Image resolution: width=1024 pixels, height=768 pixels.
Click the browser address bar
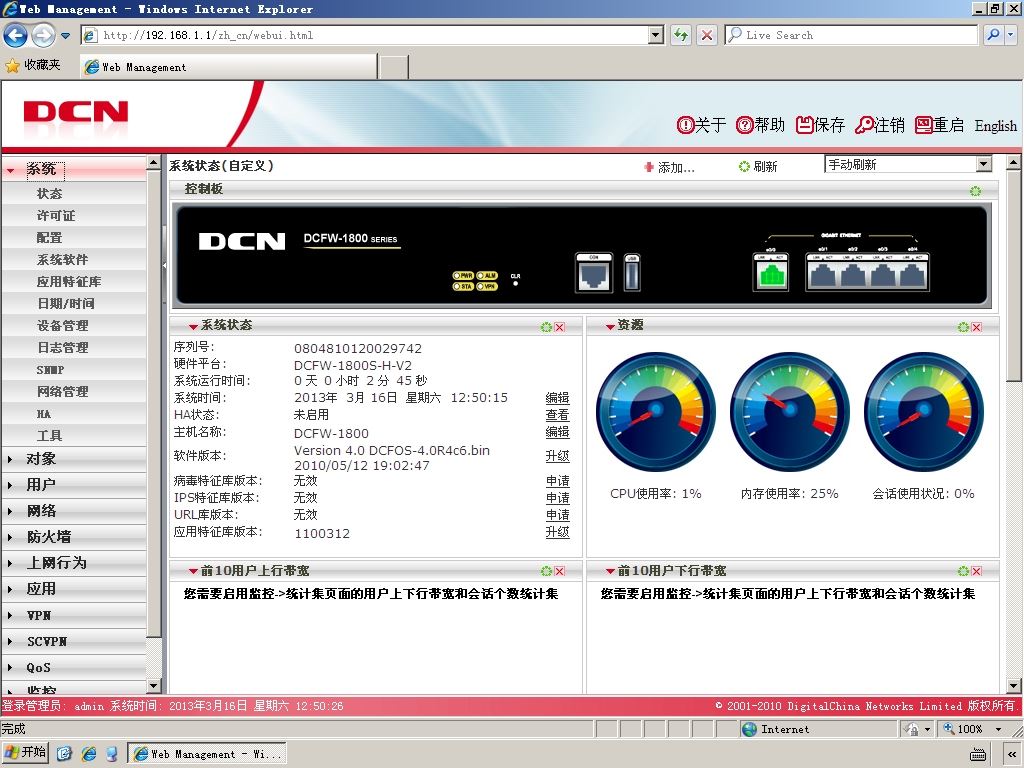coord(372,35)
